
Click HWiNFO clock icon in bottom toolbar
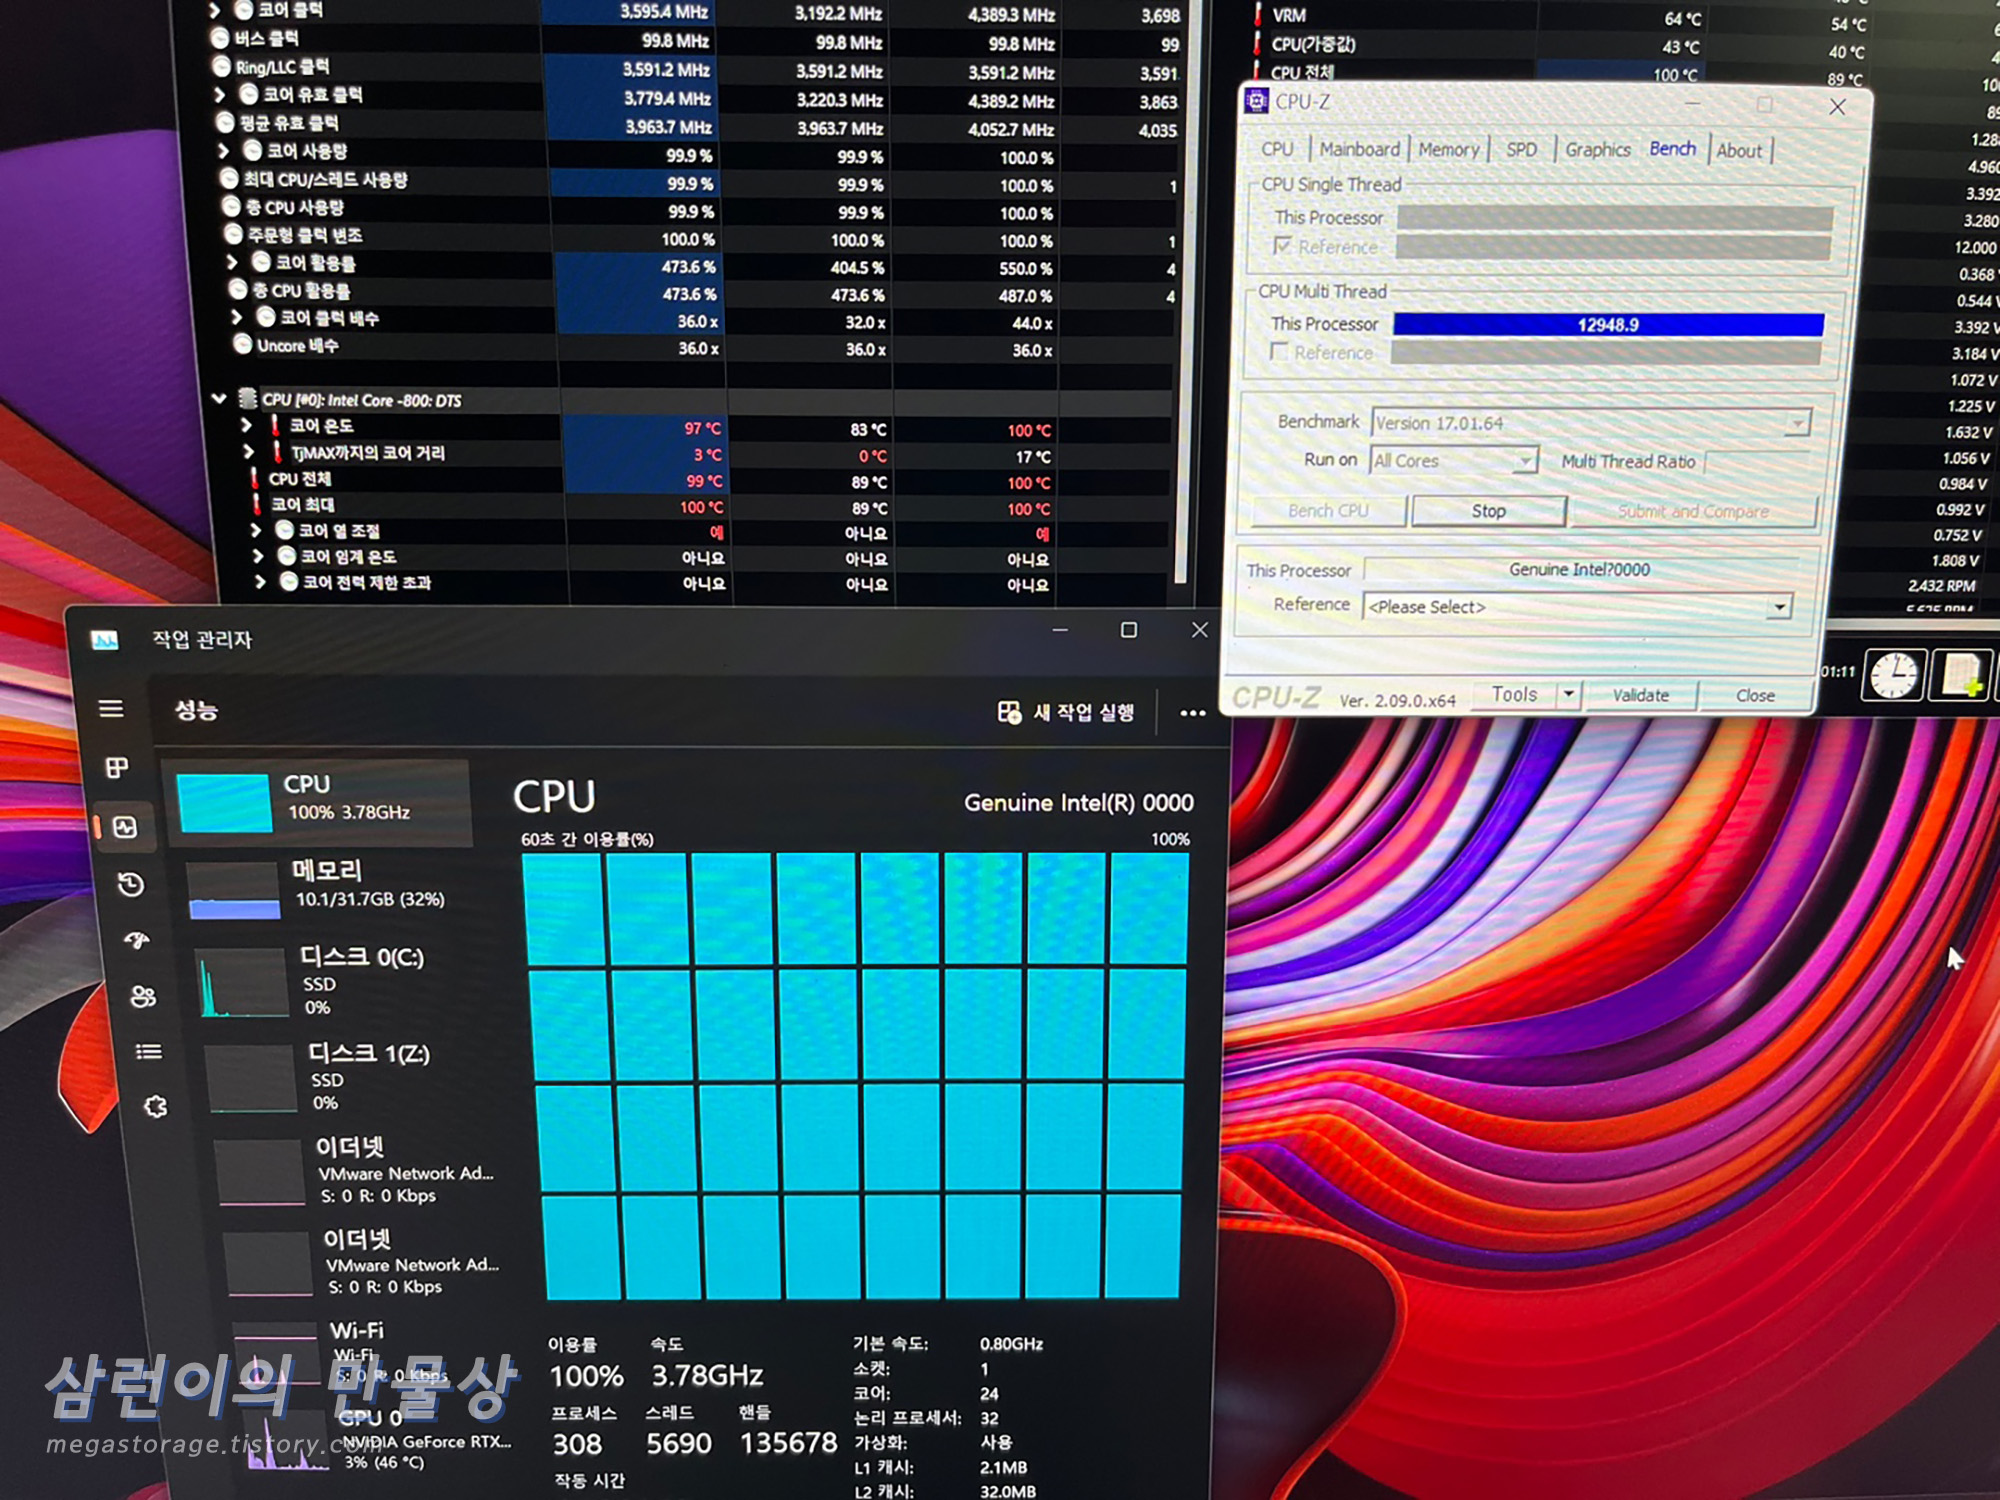point(1893,676)
